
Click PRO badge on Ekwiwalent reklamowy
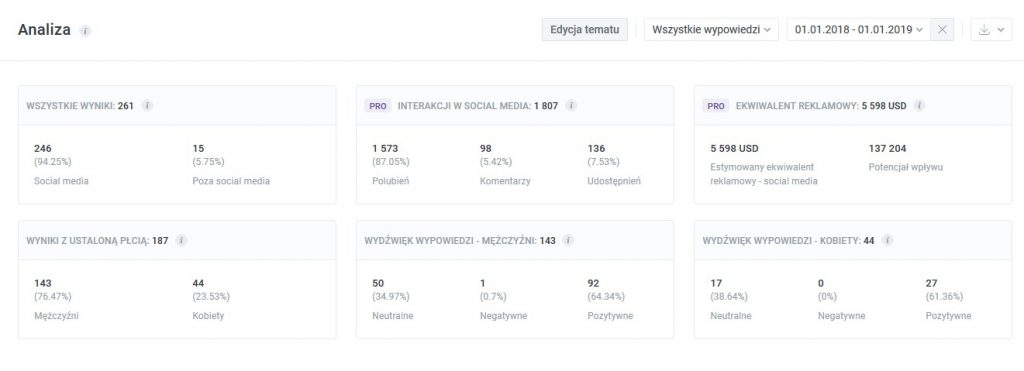[x=716, y=105]
